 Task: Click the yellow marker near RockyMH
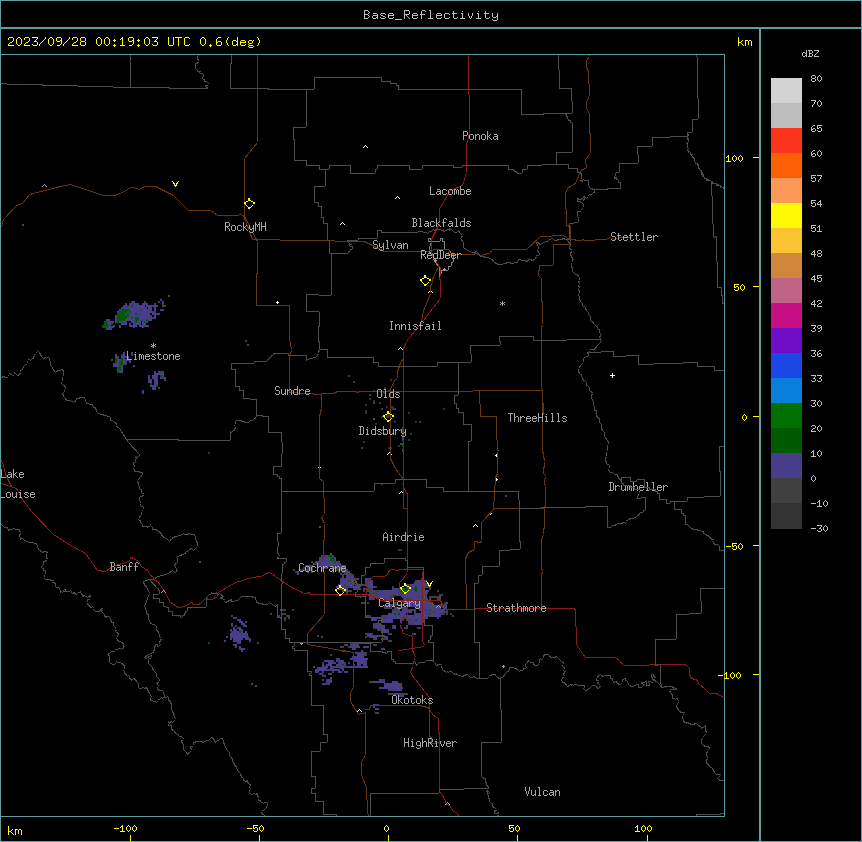pos(249,204)
